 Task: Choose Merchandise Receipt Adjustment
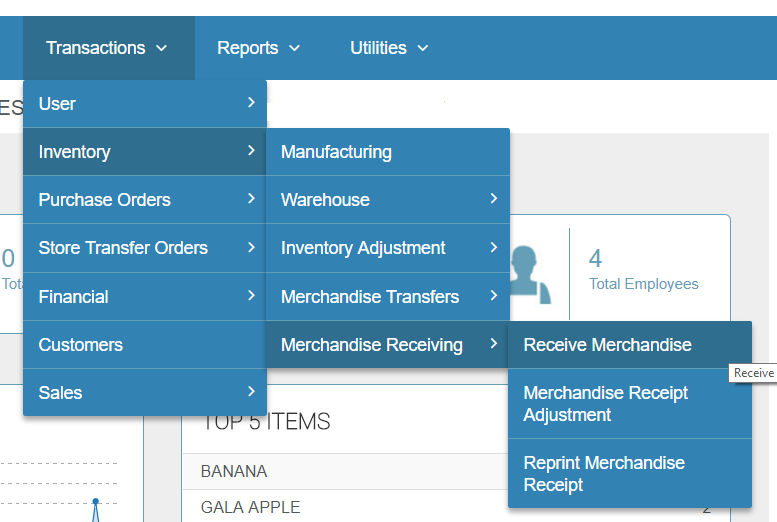[x=630, y=404]
